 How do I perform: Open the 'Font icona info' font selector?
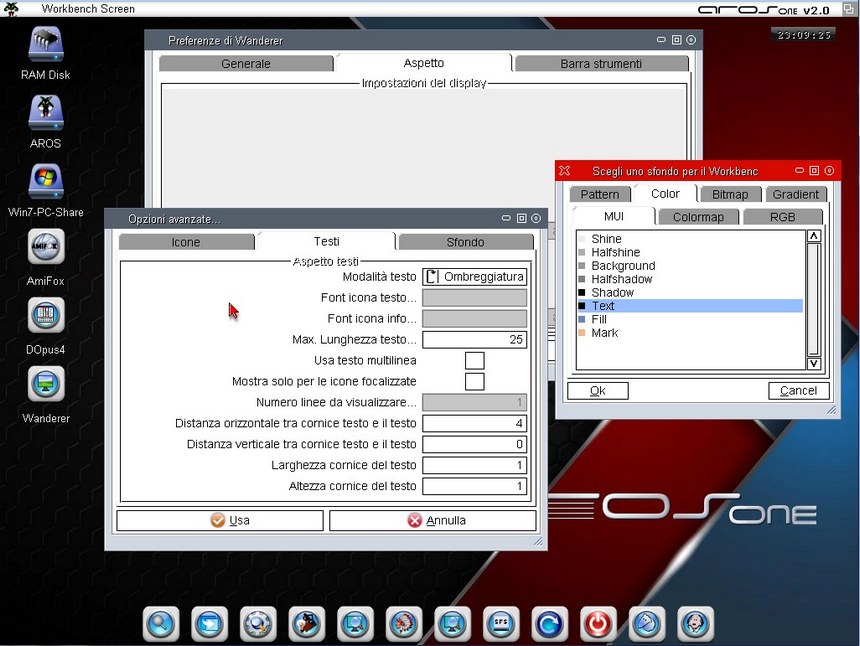(474, 319)
